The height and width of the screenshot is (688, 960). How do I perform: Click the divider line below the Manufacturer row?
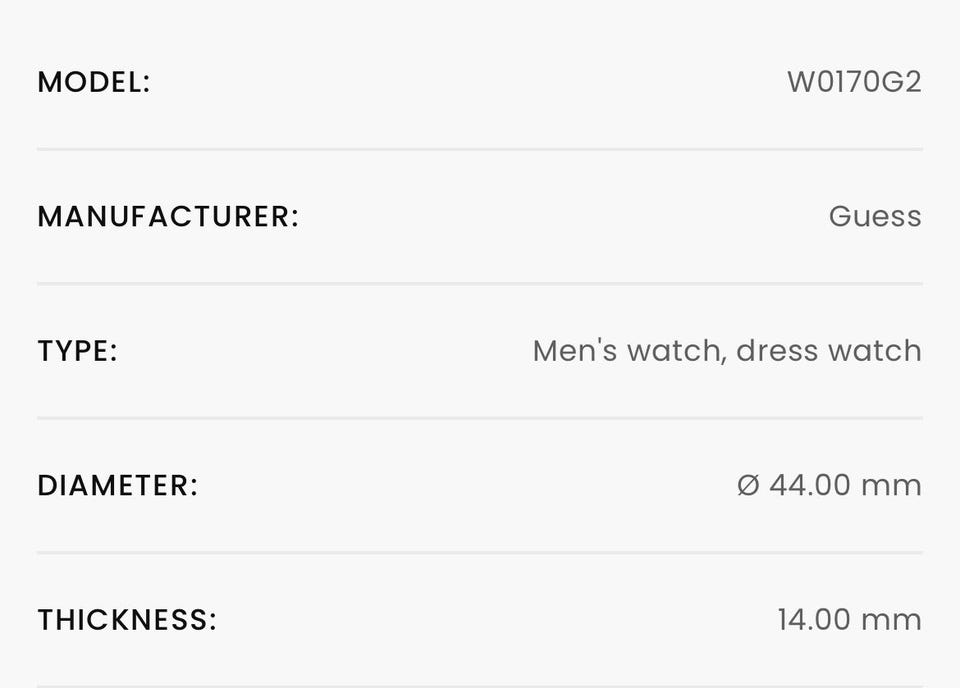click(480, 283)
